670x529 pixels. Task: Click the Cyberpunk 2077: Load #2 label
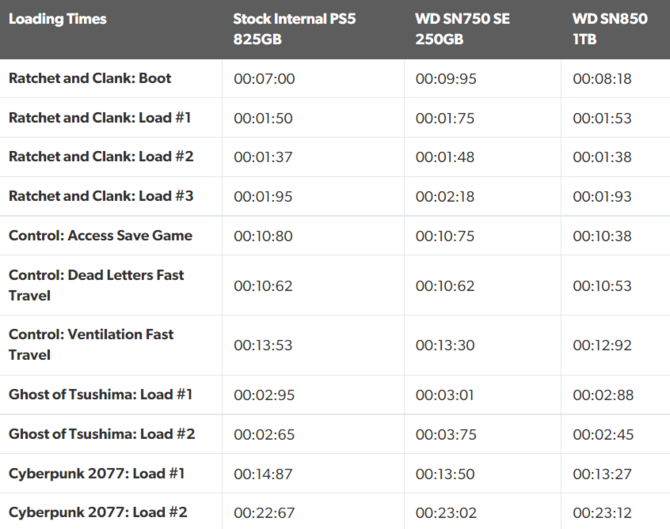[98, 512]
